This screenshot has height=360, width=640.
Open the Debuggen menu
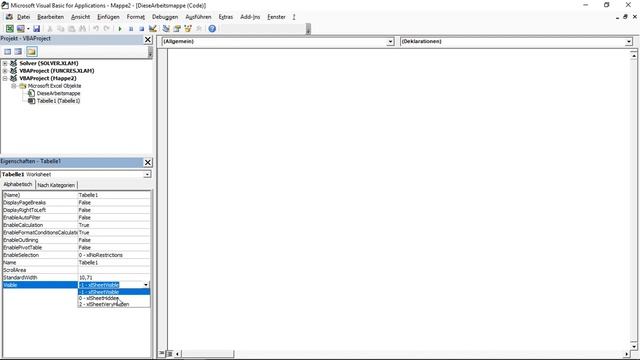165,17
